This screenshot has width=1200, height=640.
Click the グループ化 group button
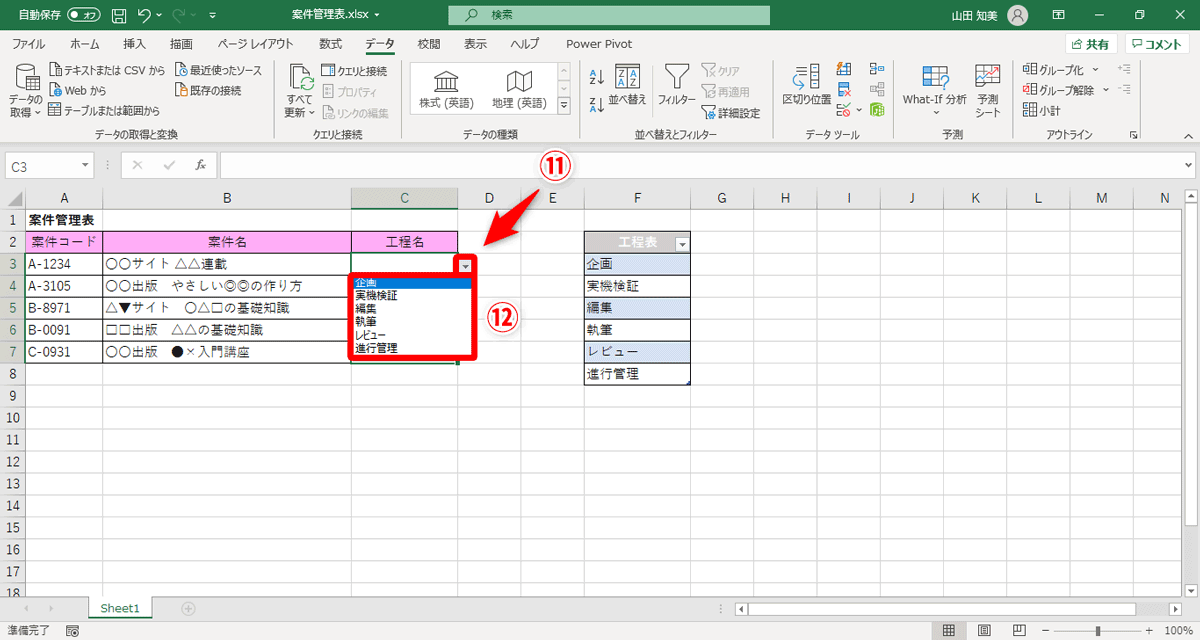[1053, 70]
